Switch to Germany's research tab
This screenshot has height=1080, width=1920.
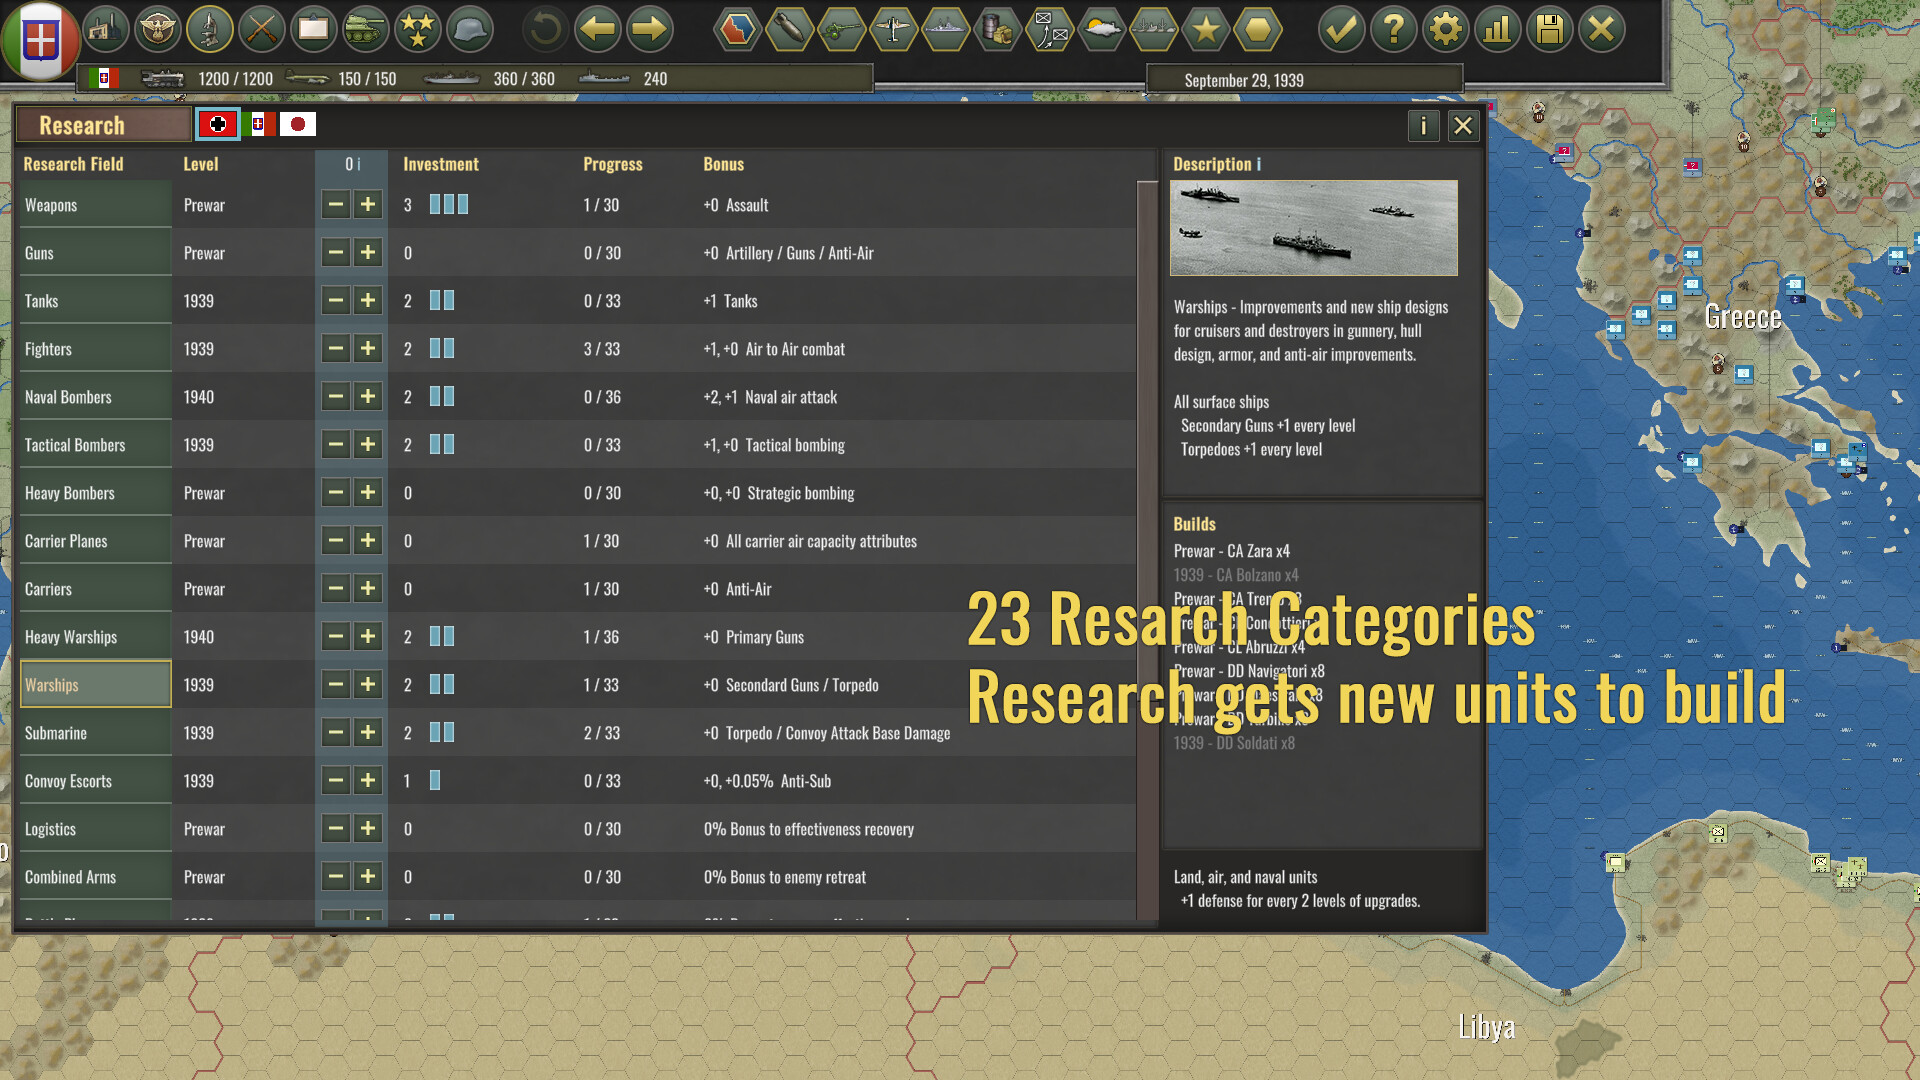(x=218, y=124)
